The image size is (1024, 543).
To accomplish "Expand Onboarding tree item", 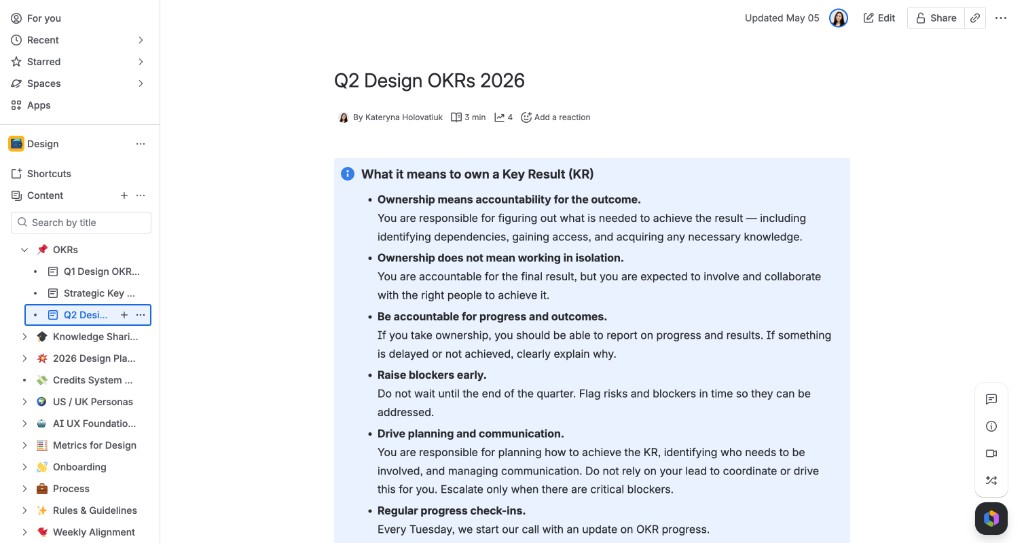I will click(24, 467).
